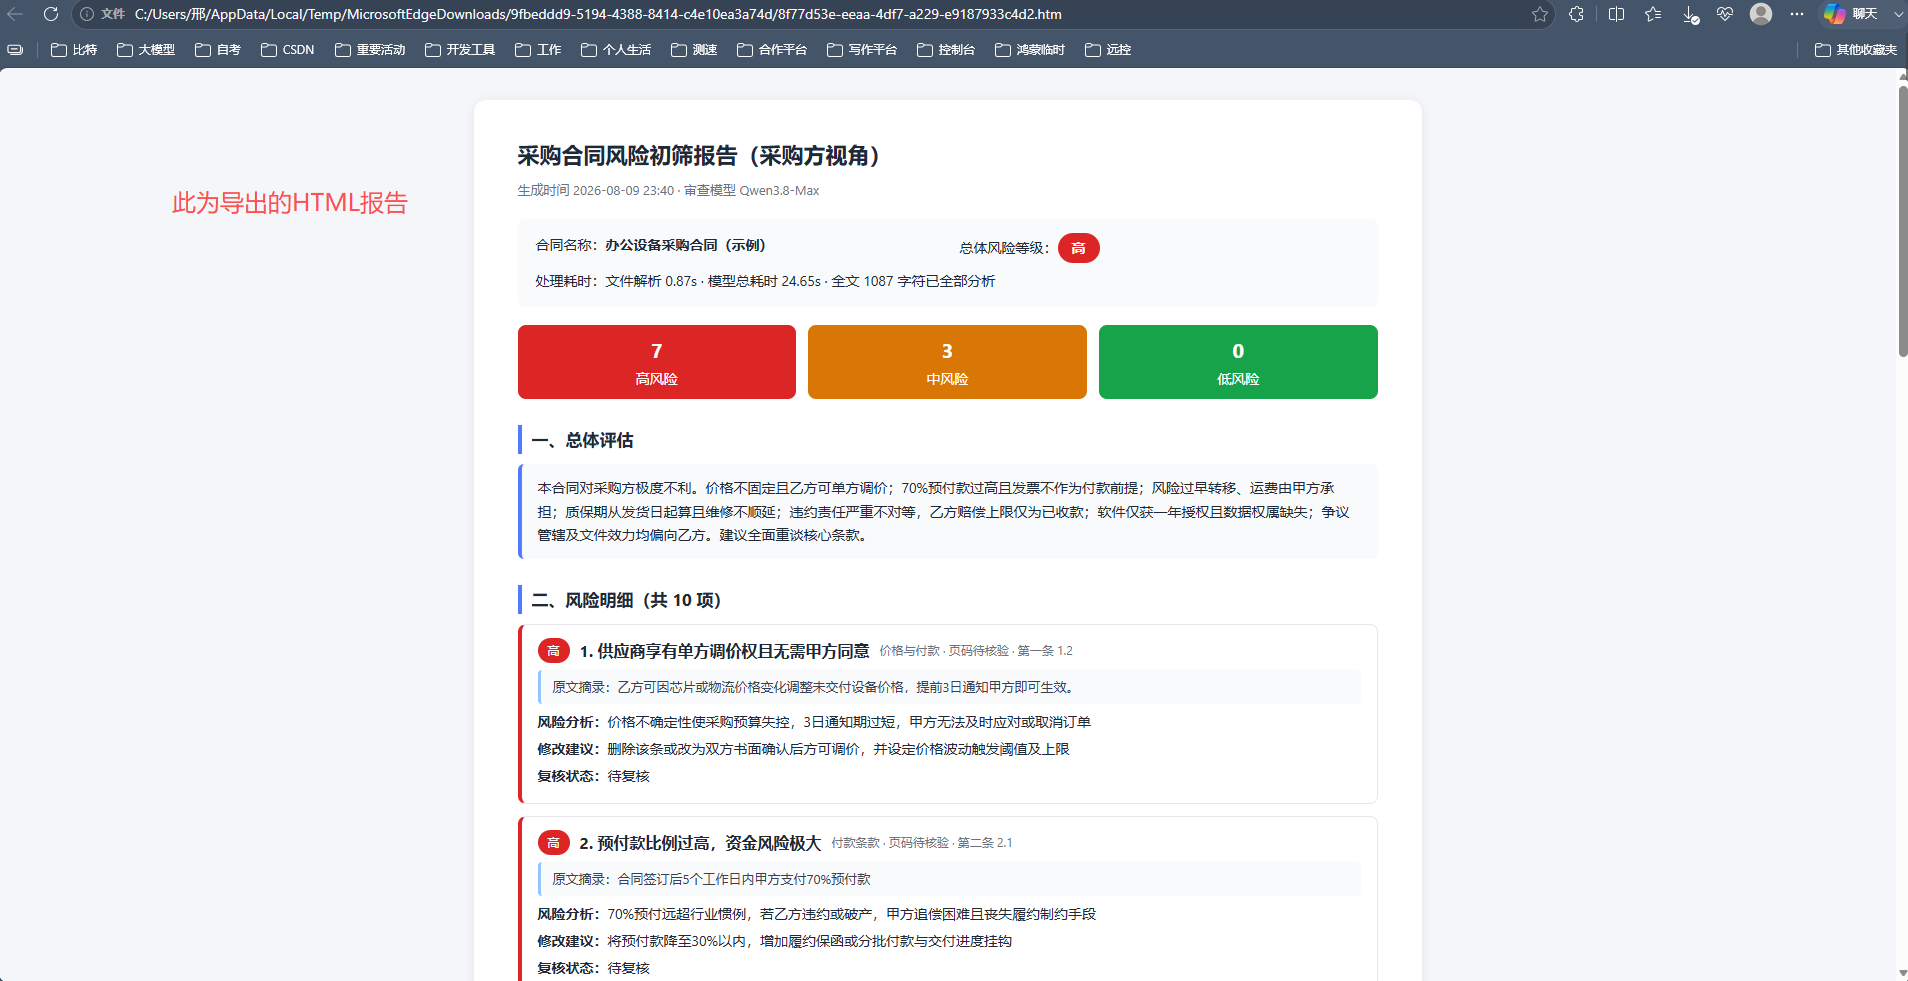The height and width of the screenshot is (981, 1908).
Task: Open the 测速 bookmark folder
Action: pyautogui.click(x=694, y=49)
